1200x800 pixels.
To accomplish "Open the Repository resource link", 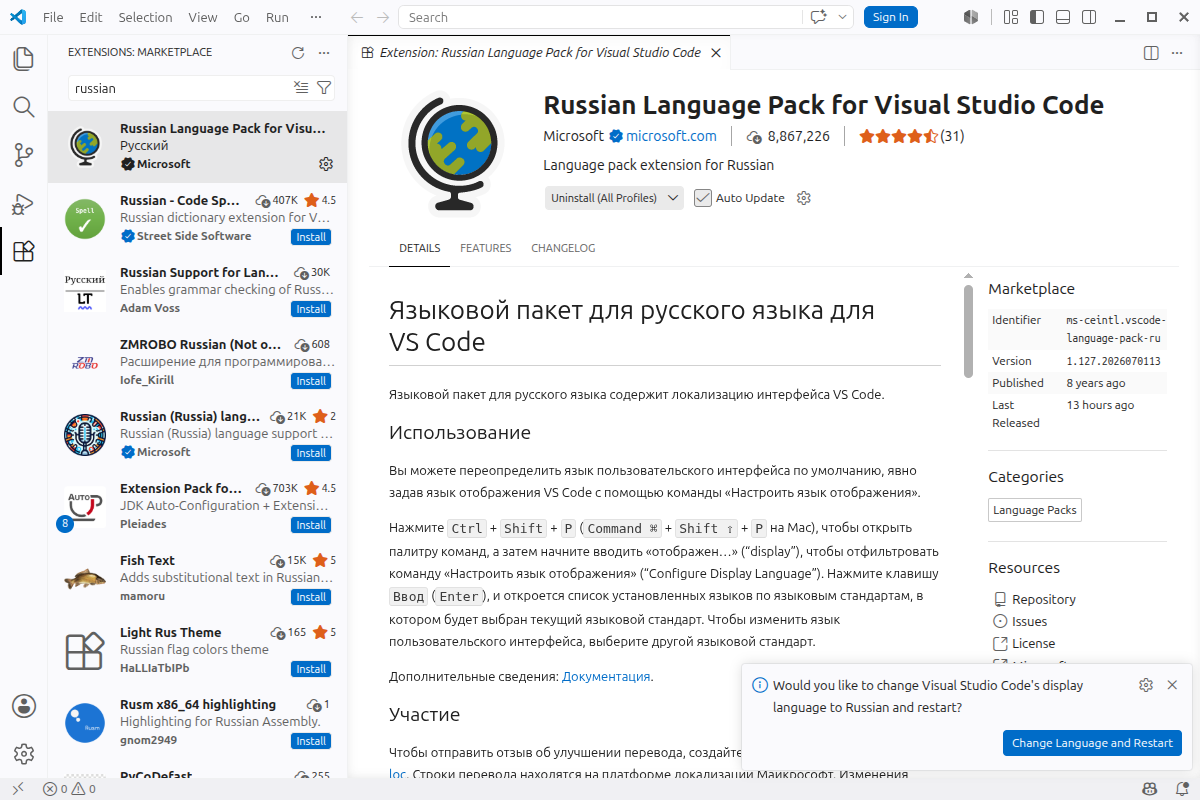I will point(1044,599).
